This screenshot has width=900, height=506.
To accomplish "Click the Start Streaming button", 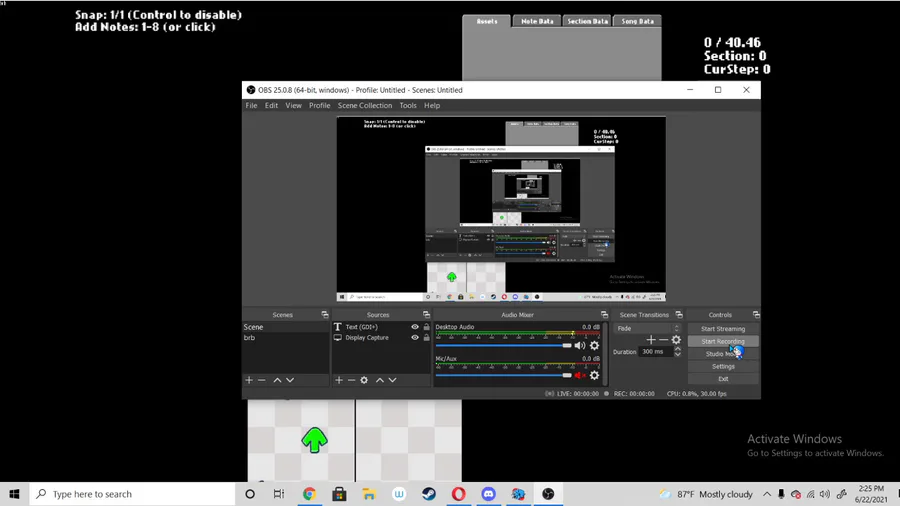I will (723, 329).
